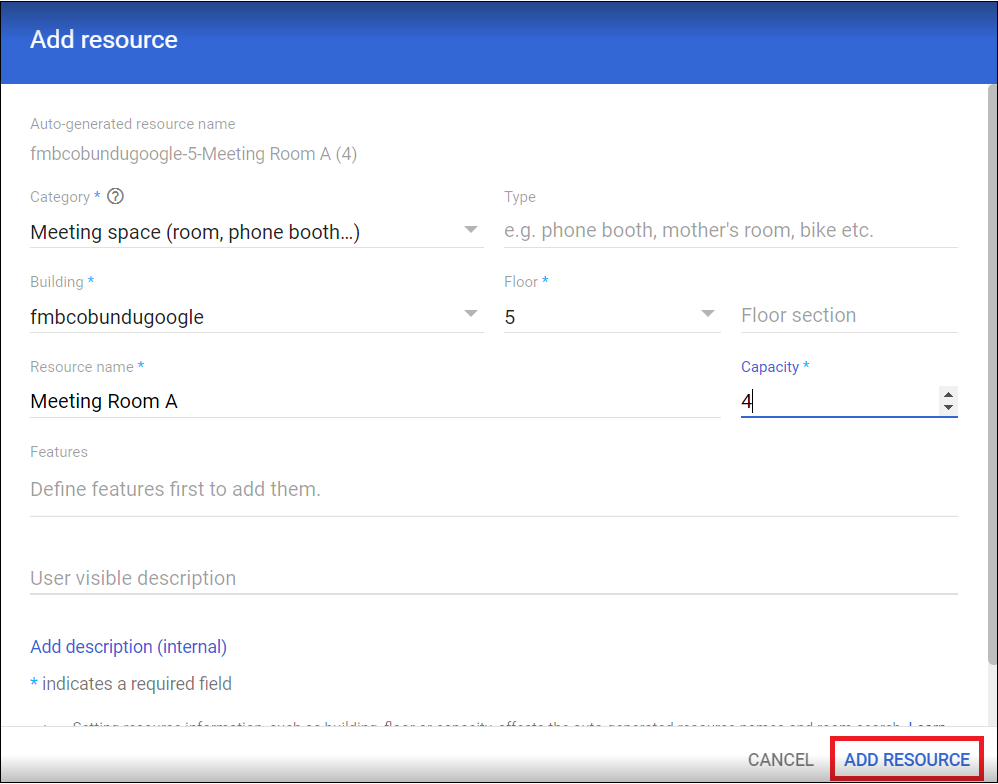This screenshot has height=784, width=998.
Task: Increase capacity with the up stepper arrow
Action: coord(948,395)
